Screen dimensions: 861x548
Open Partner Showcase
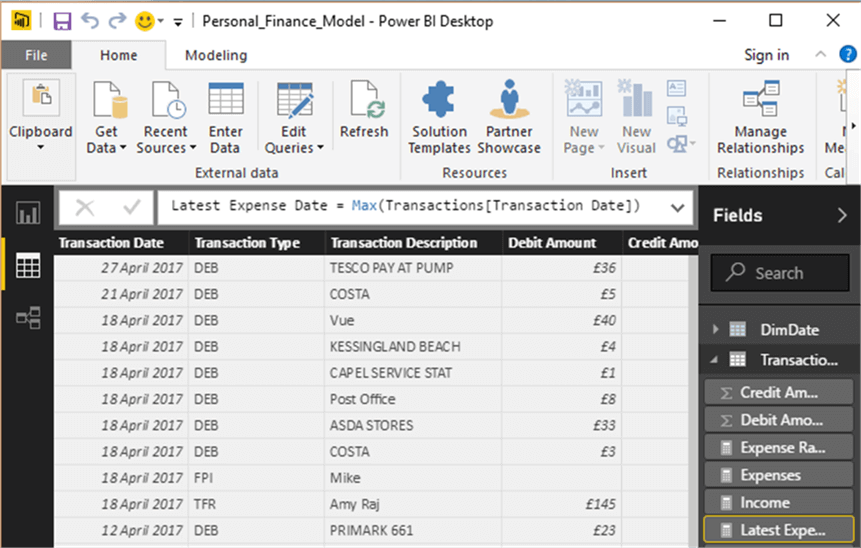coord(509,118)
